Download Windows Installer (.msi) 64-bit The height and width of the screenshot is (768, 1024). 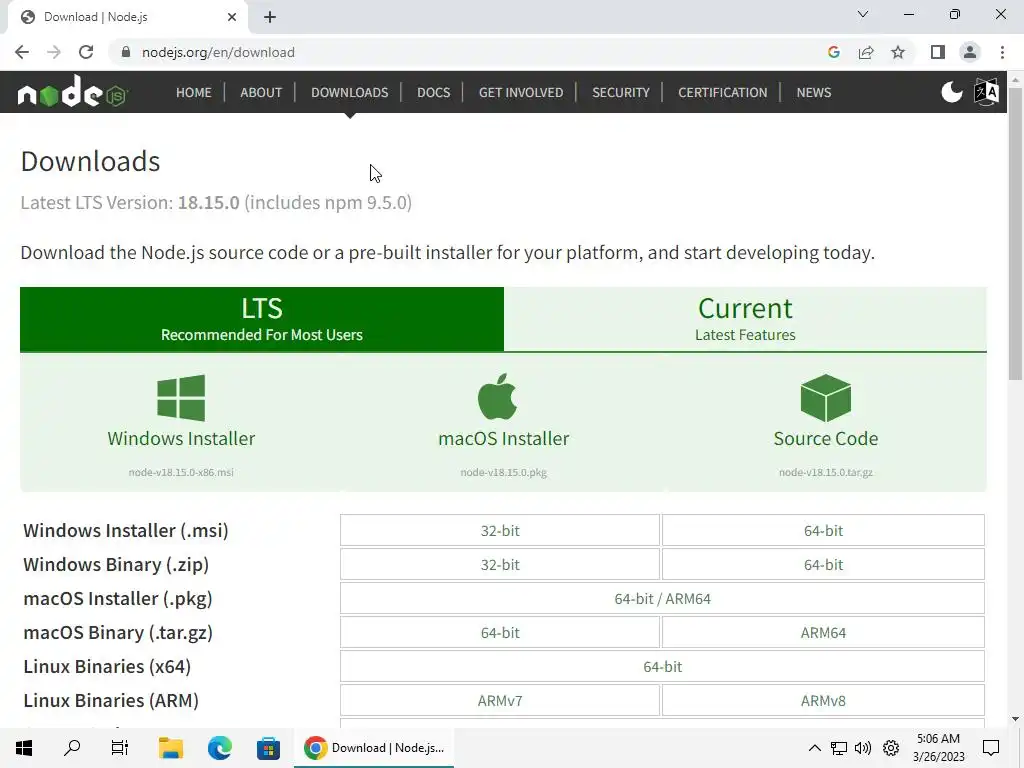click(823, 530)
